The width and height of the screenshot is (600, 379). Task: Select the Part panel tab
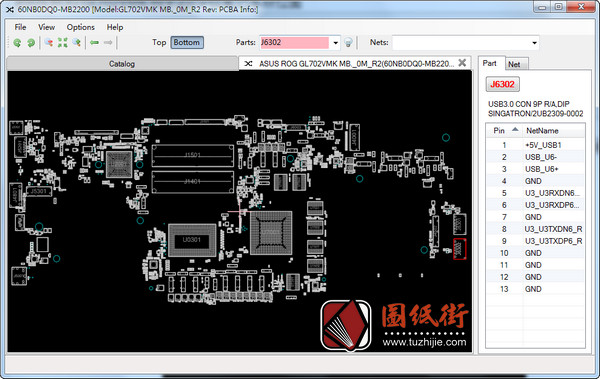click(490, 63)
